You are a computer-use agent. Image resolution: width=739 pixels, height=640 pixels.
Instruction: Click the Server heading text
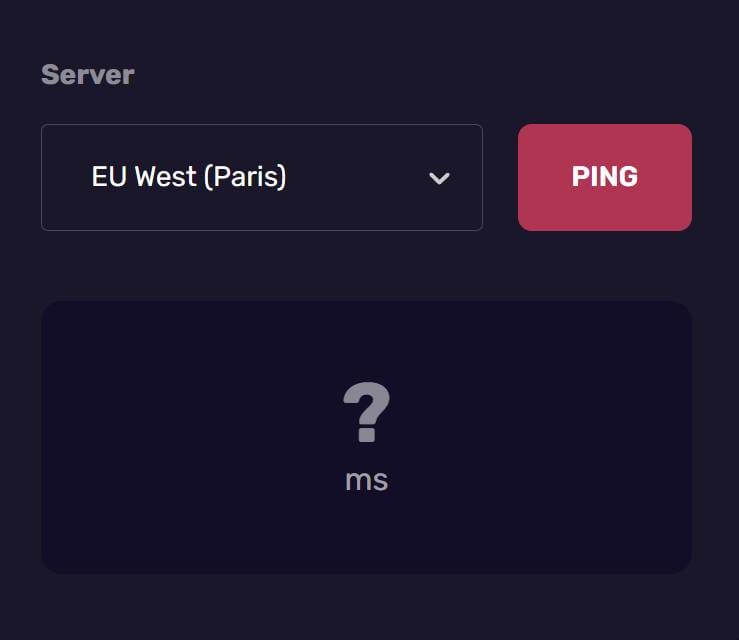(88, 75)
